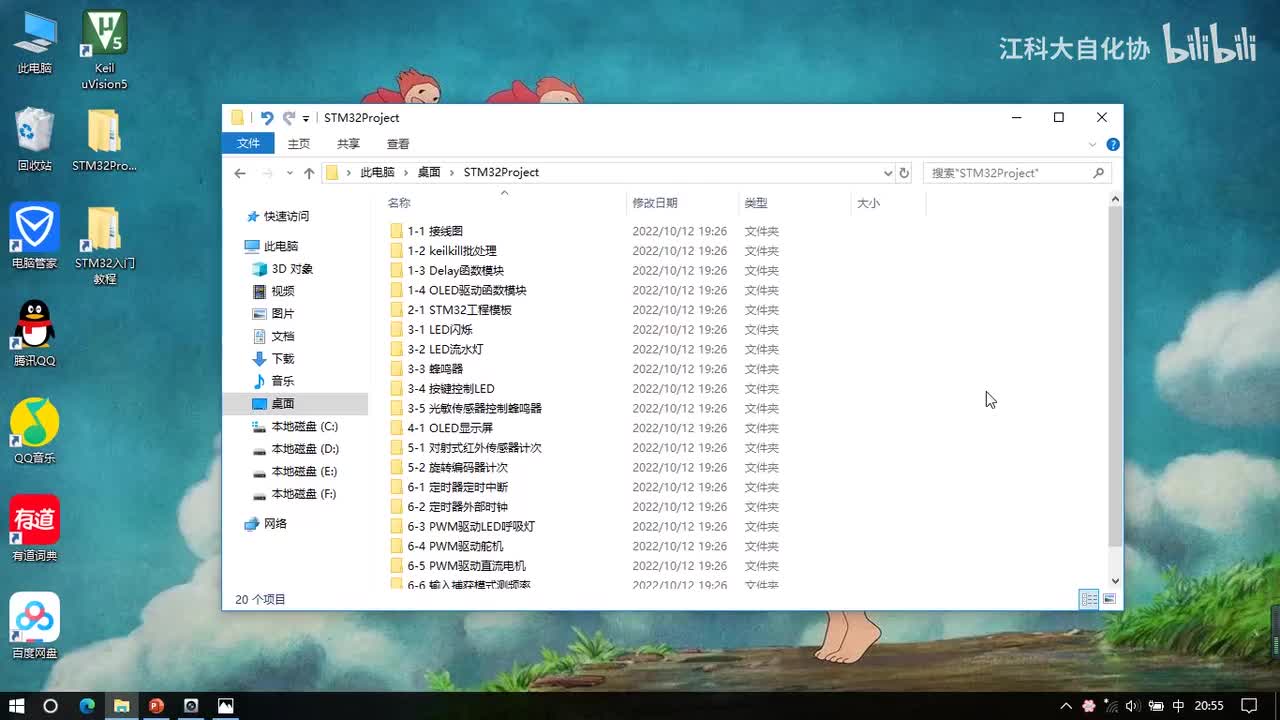The height and width of the screenshot is (720, 1280).
Task: Select folder 4-1 OLED显示屏
Action: click(450, 428)
